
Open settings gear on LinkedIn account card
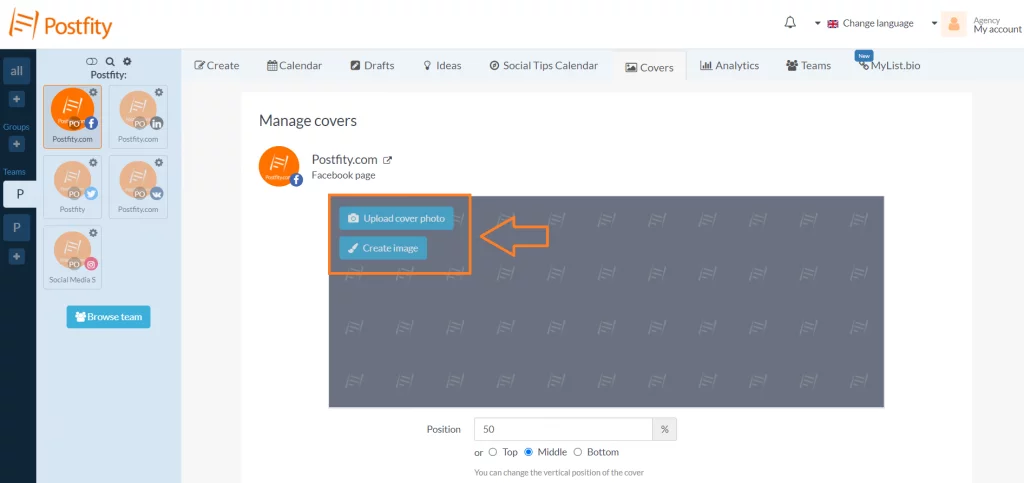159,93
